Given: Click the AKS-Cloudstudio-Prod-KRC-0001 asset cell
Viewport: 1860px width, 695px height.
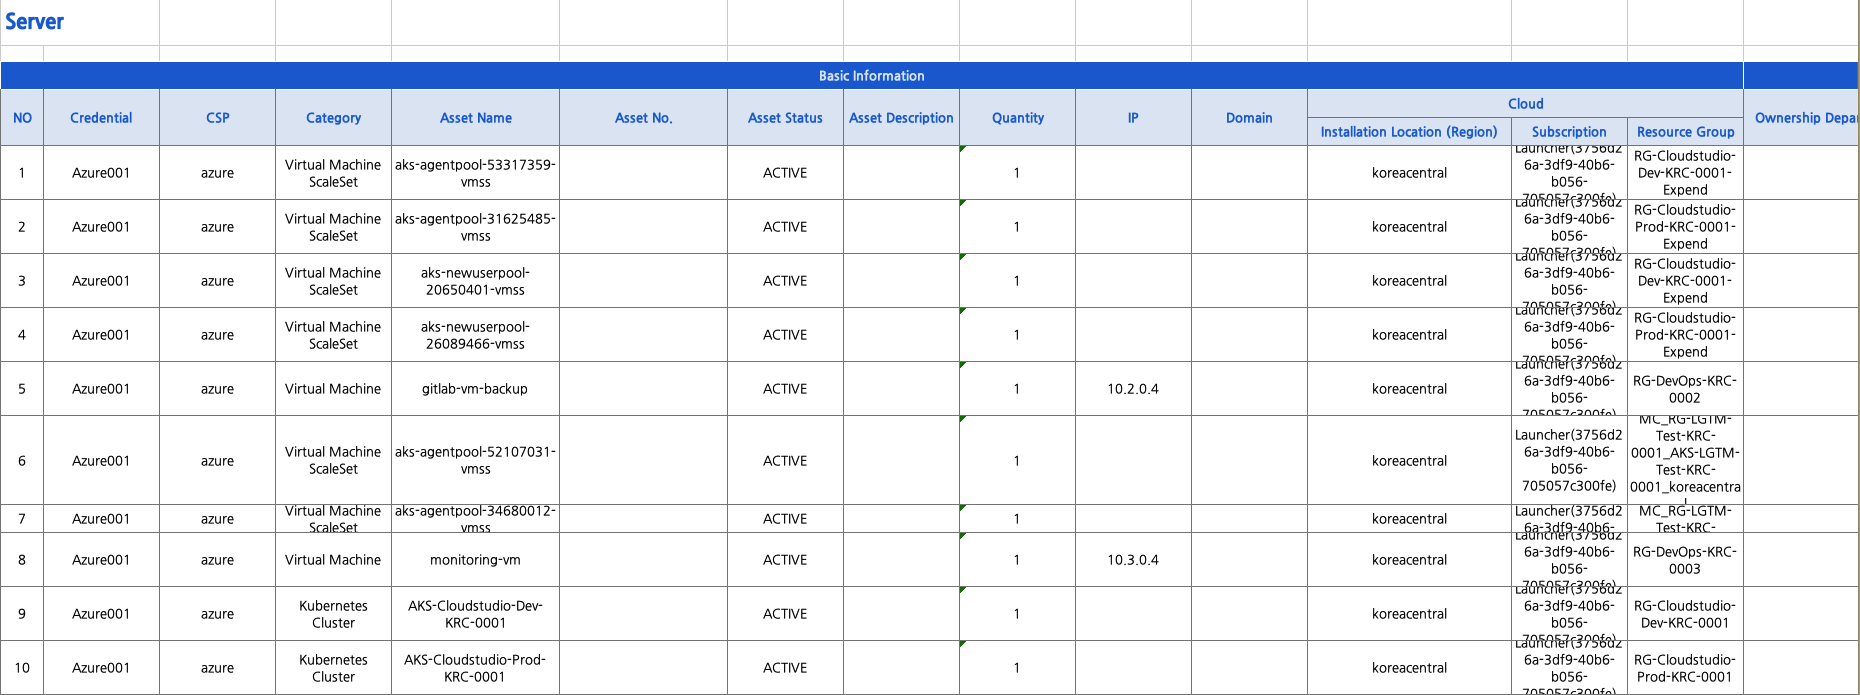Looking at the screenshot, I should [475, 668].
